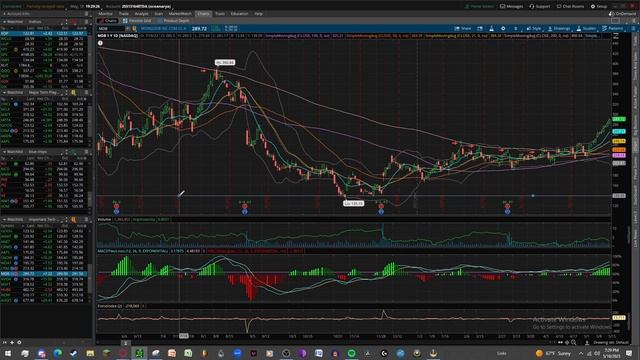Click the chart zoom magnifier icon at bottom right
Screen dimensions: 640x360
[x=573, y=342]
